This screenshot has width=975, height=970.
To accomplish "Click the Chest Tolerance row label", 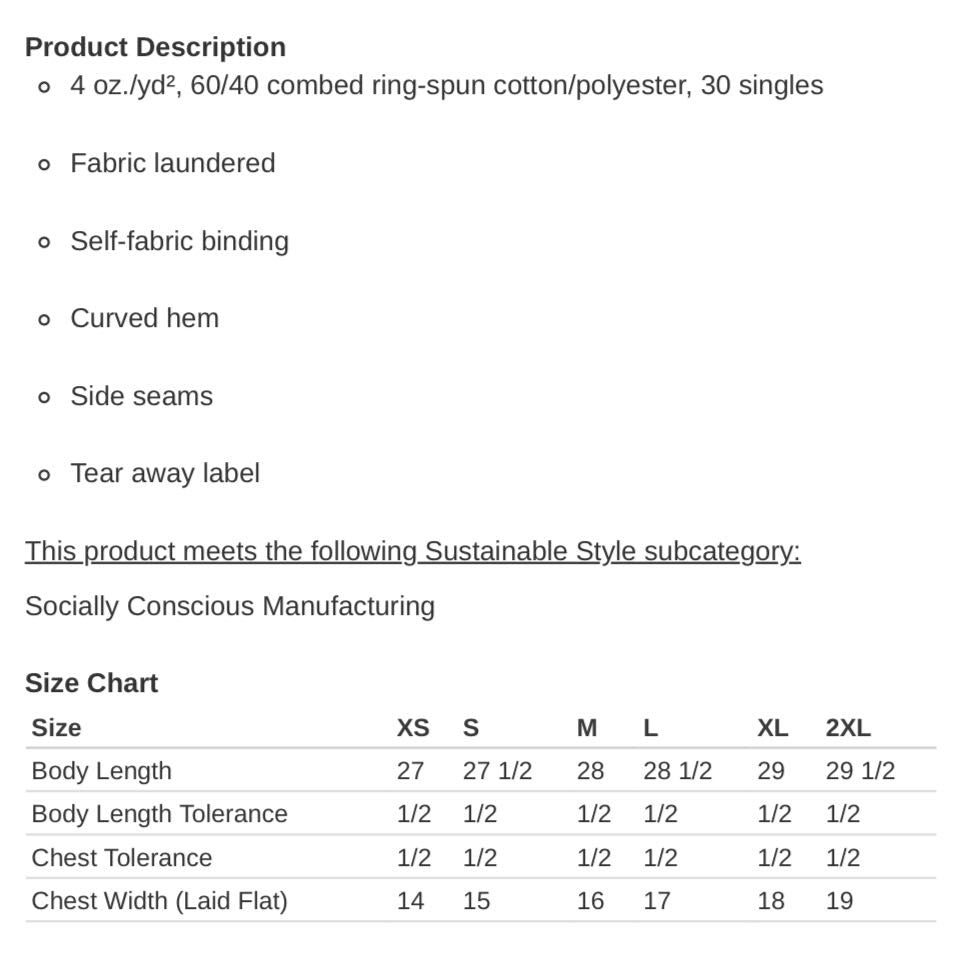I will click(121, 858).
